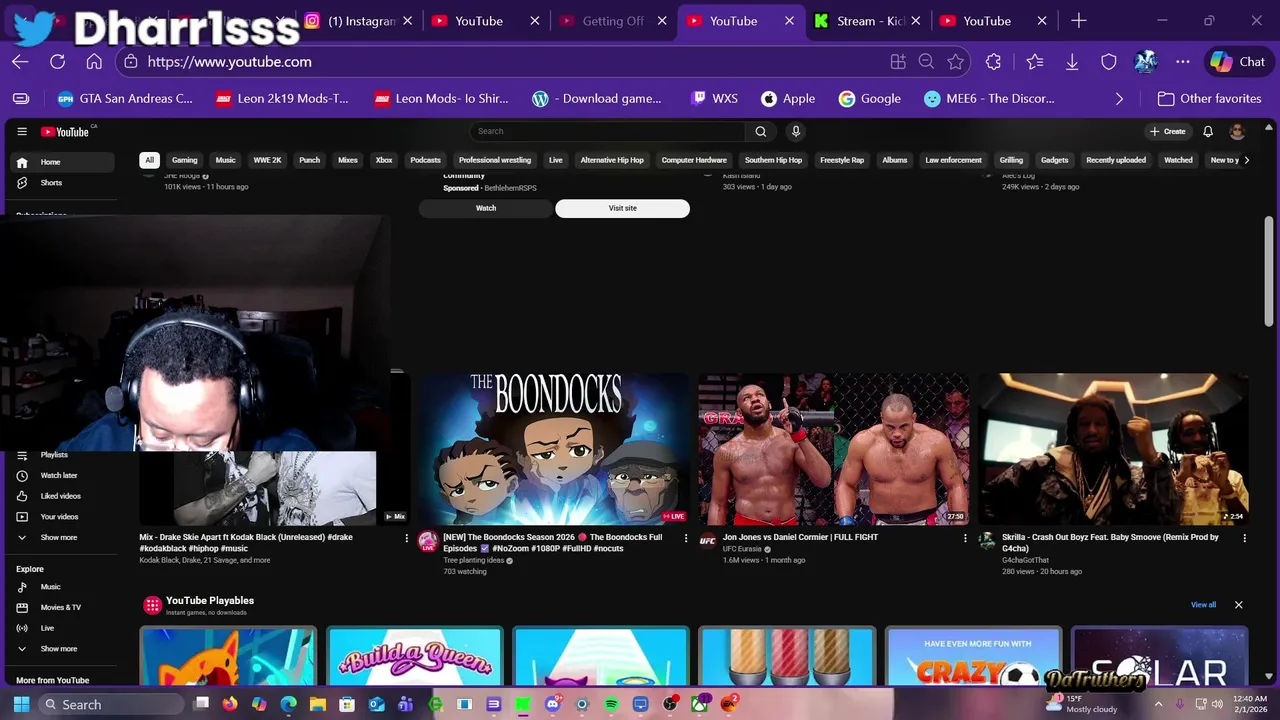Open the Watch later sidebar item

[x=60, y=476]
